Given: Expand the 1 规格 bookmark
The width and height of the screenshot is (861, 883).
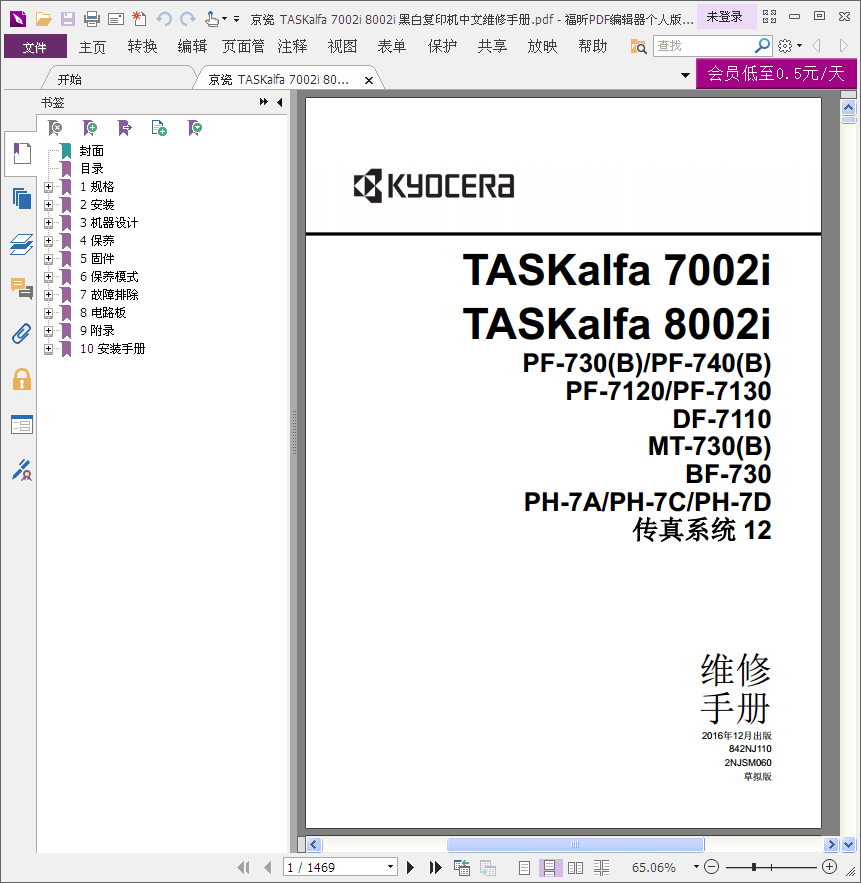Looking at the screenshot, I should 48,187.
